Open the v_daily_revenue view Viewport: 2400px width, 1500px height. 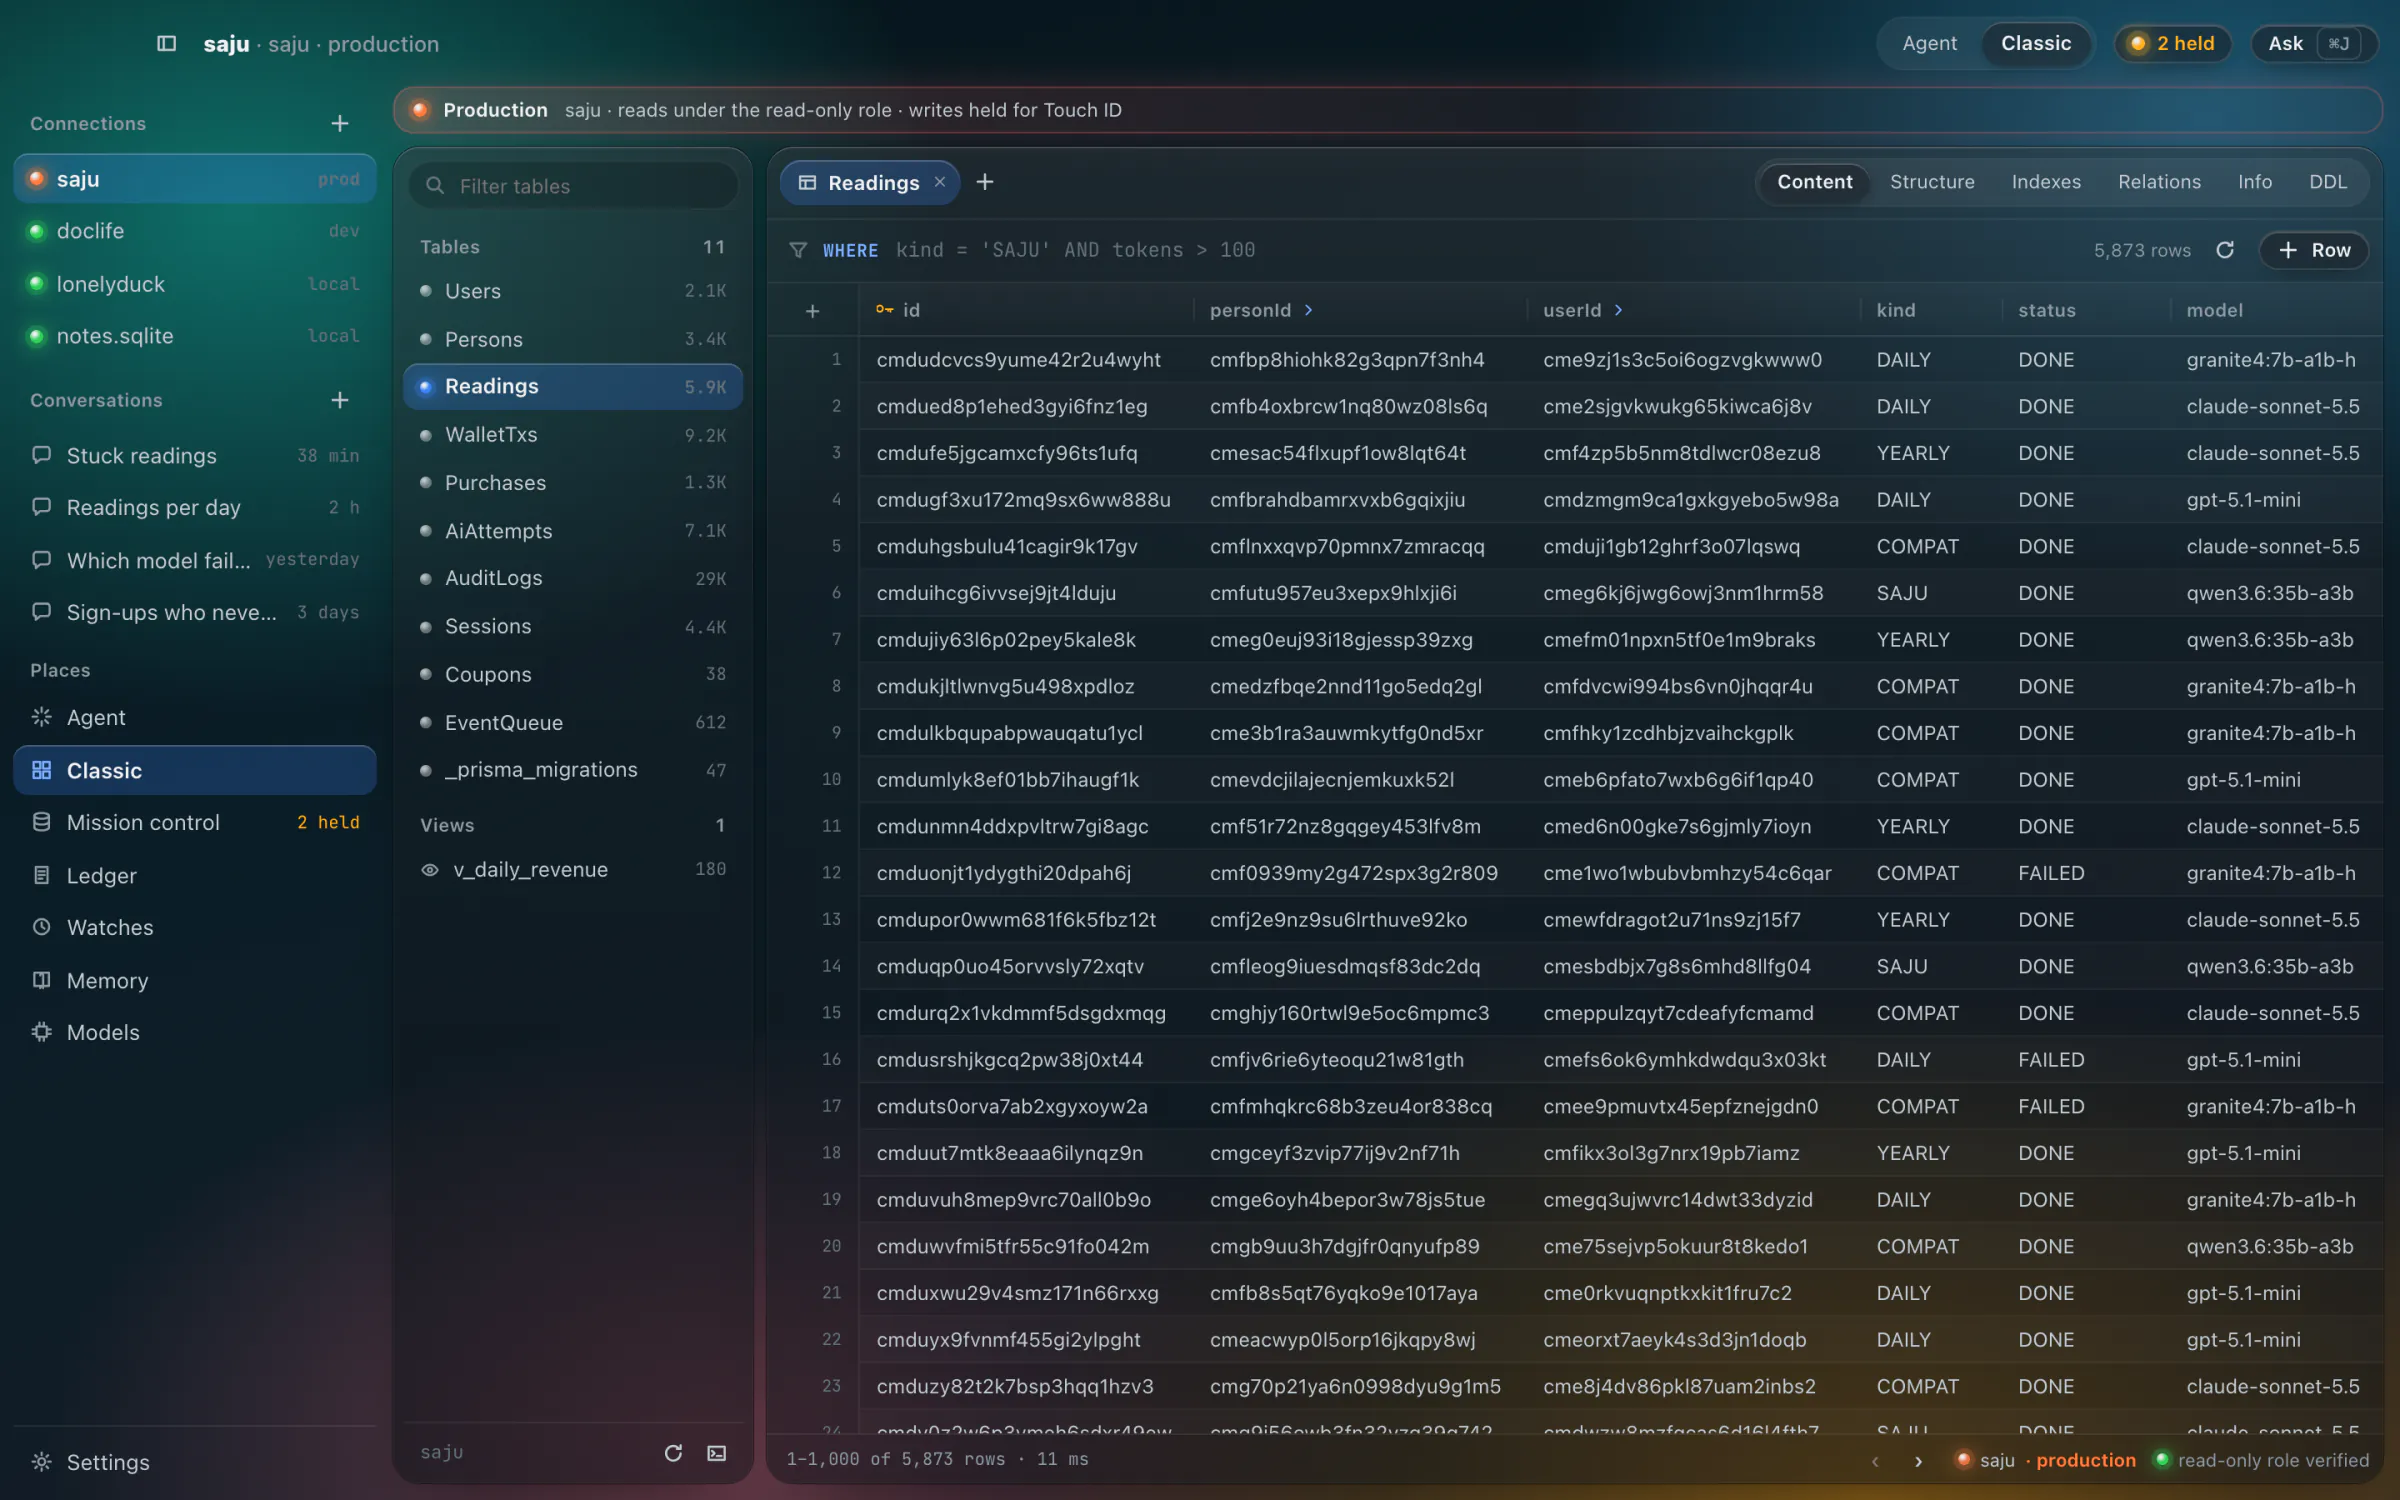pos(573,869)
